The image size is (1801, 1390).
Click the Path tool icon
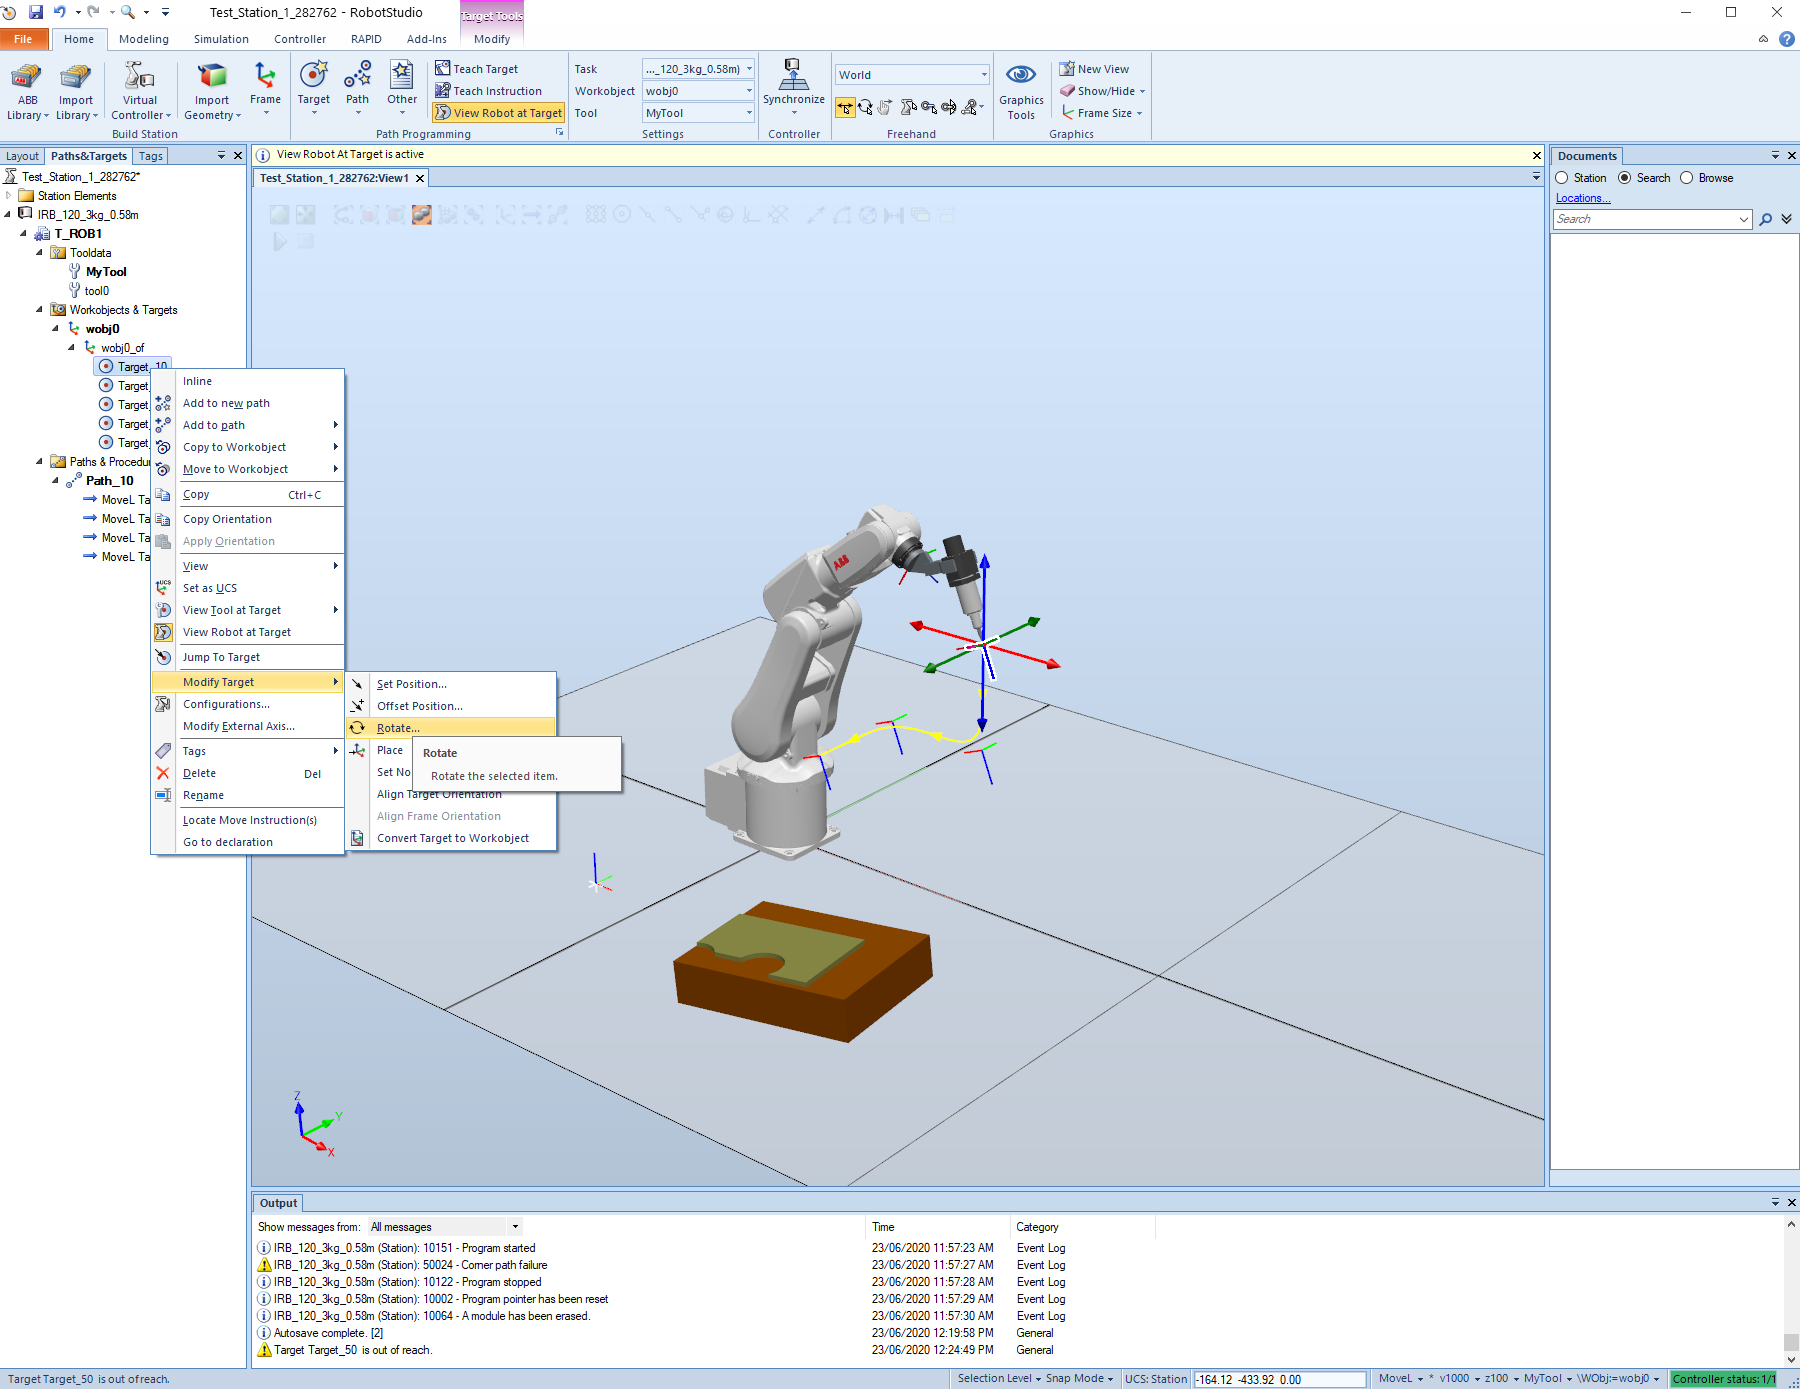pyautogui.click(x=357, y=76)
